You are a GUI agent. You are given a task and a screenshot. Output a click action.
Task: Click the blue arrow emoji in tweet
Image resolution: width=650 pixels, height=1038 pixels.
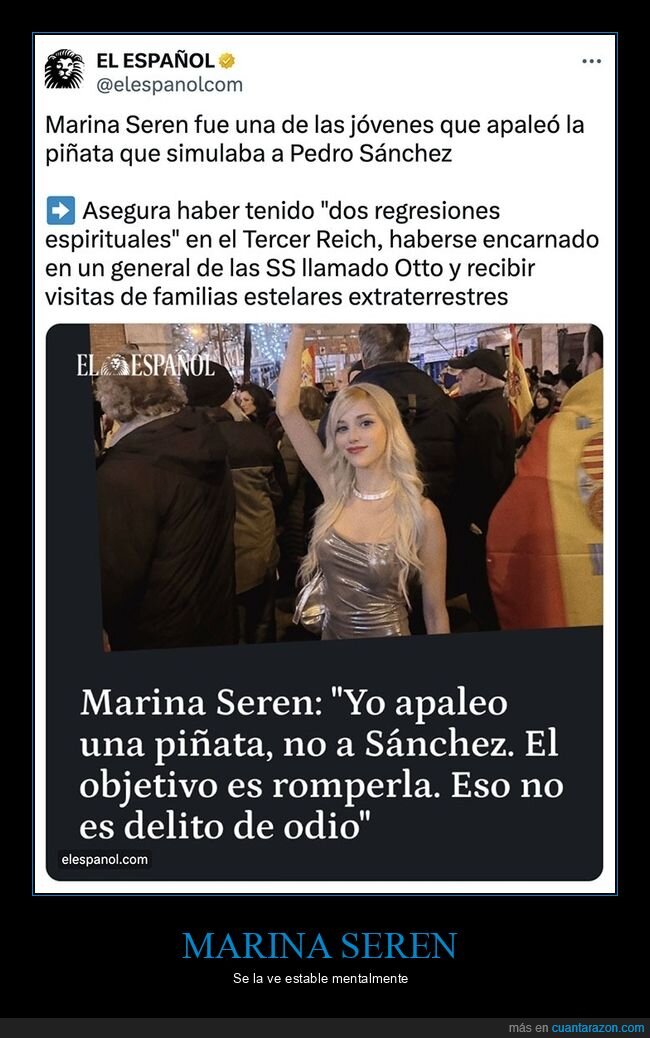[60, 211]
